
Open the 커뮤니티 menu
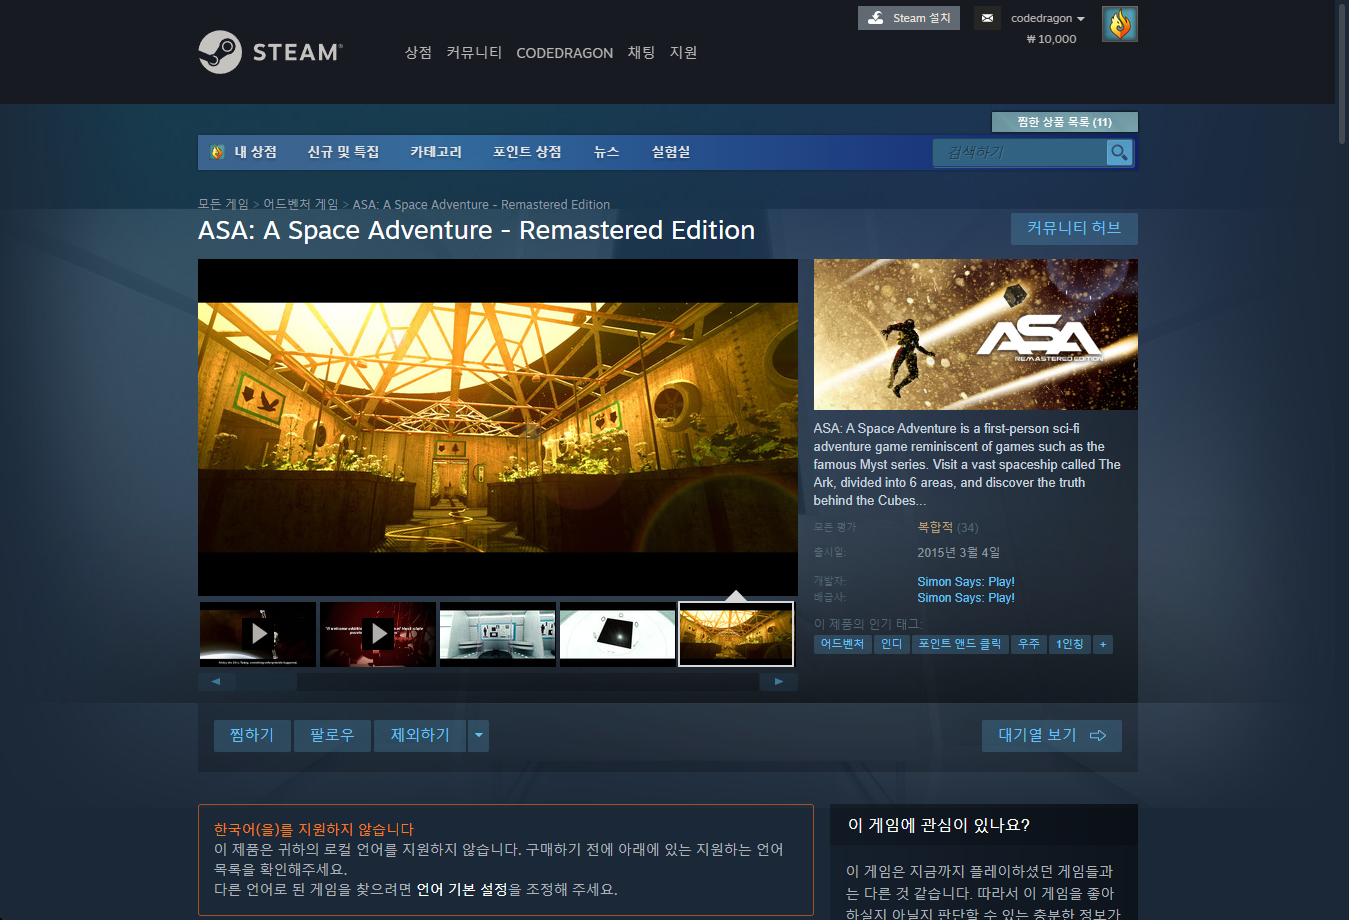point(474,52)
